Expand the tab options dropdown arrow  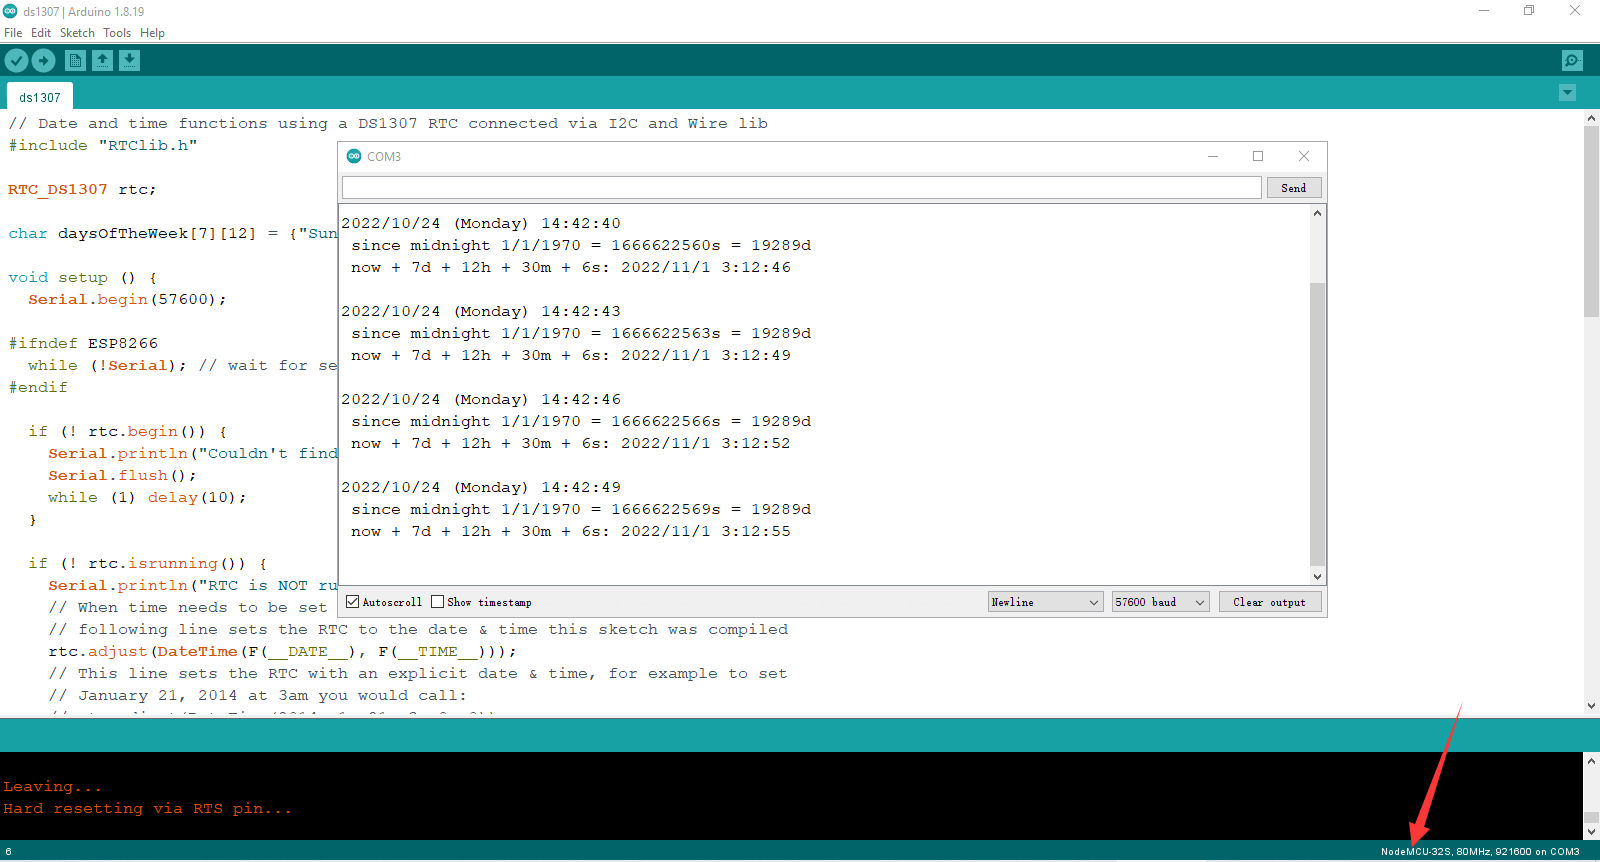(1567, 93)
